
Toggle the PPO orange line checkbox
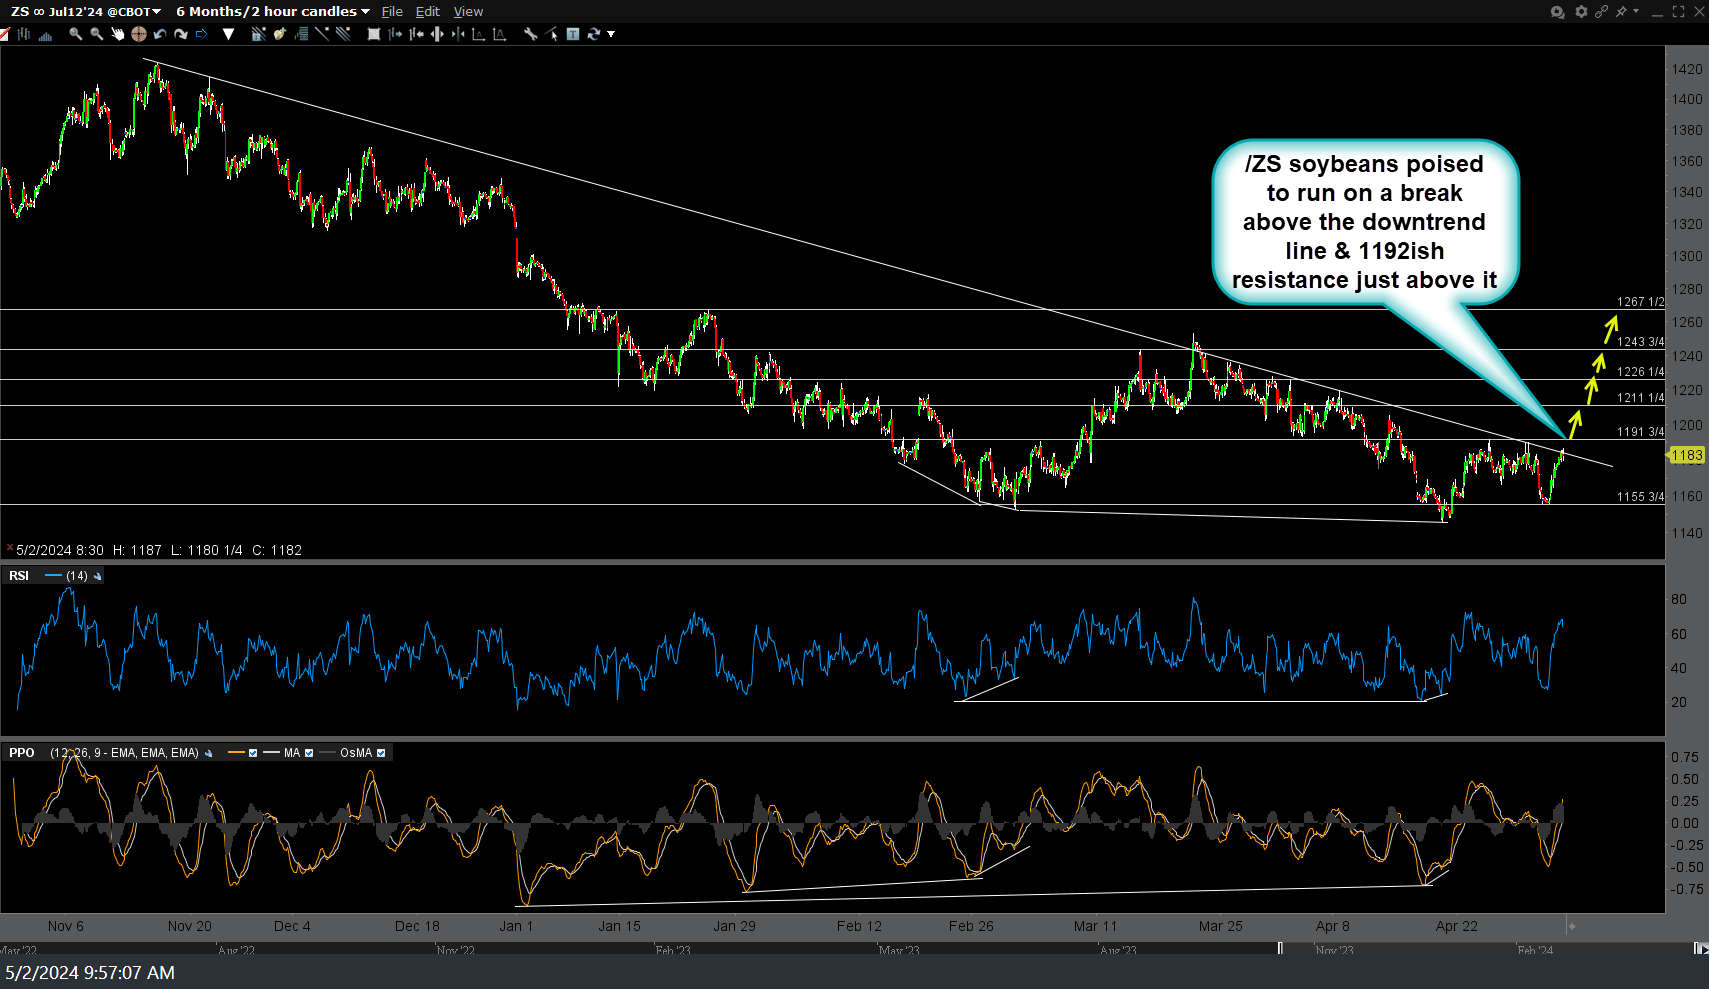pos(253,753)
